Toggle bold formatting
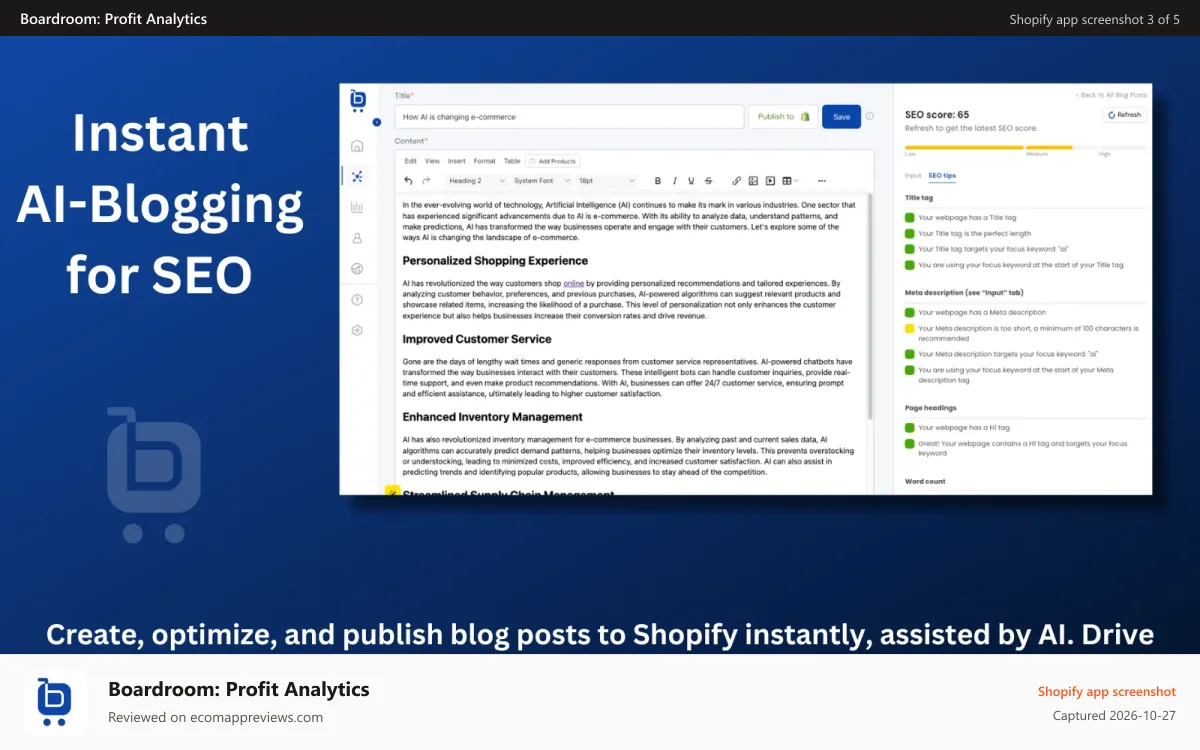 tap(658, 181)
